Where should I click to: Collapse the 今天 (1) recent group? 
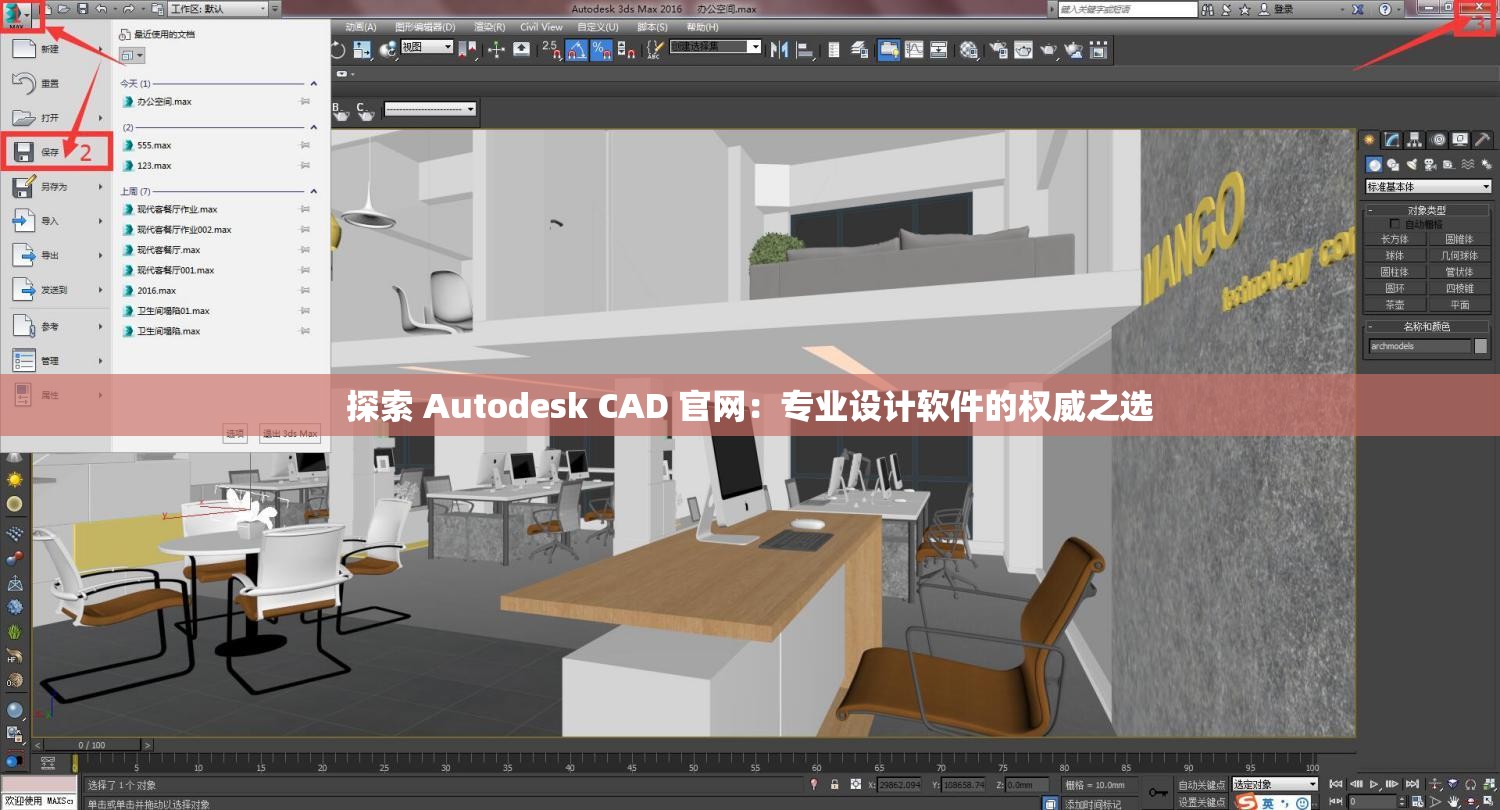(x=313, y=84)
